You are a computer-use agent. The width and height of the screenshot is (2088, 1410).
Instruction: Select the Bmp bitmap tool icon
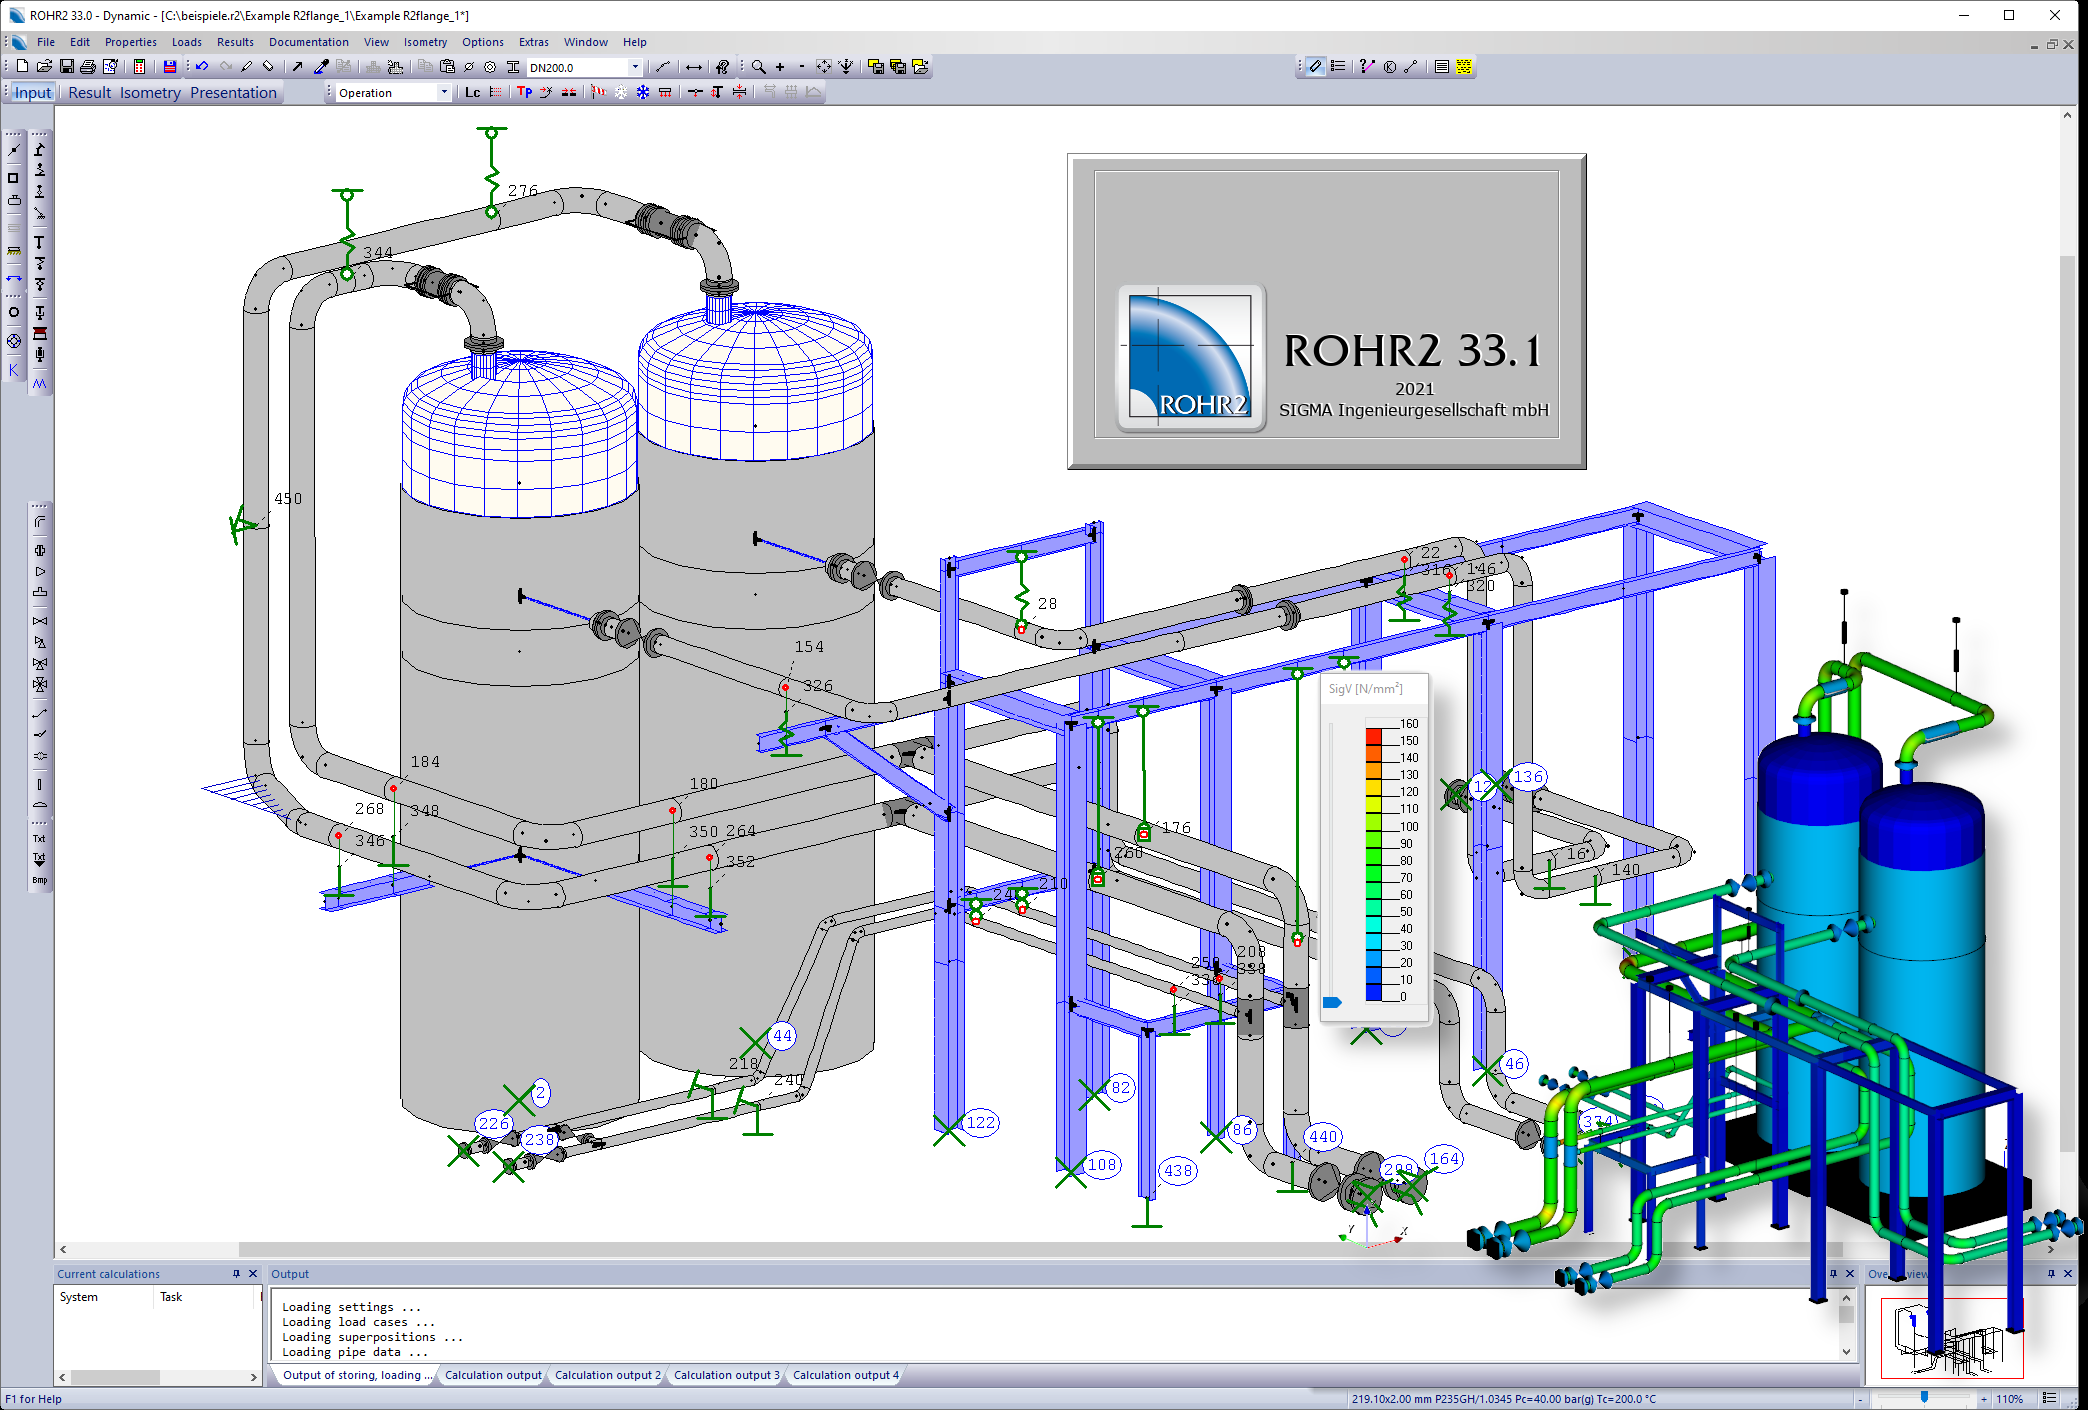tap(40, 881)
